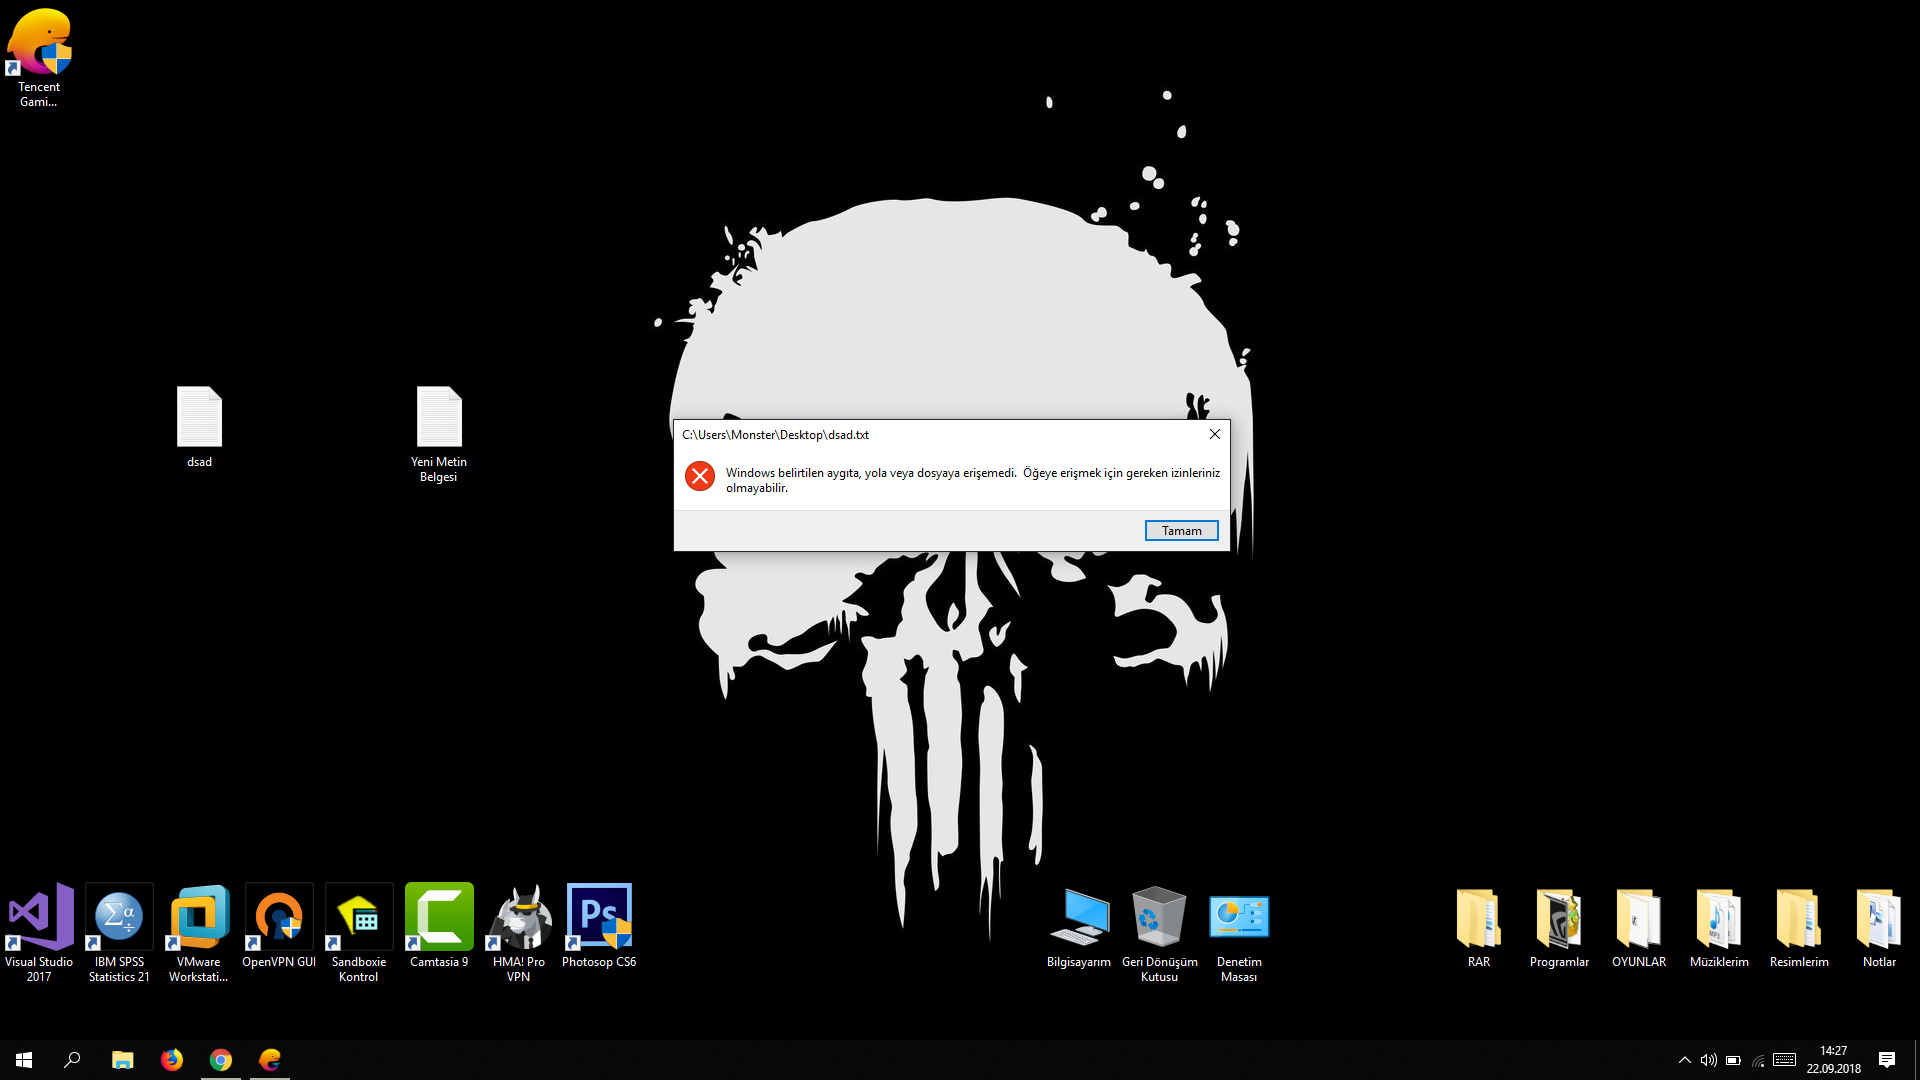
Task: Open the volume control in system tray
Action: tap(1709, 1060)
